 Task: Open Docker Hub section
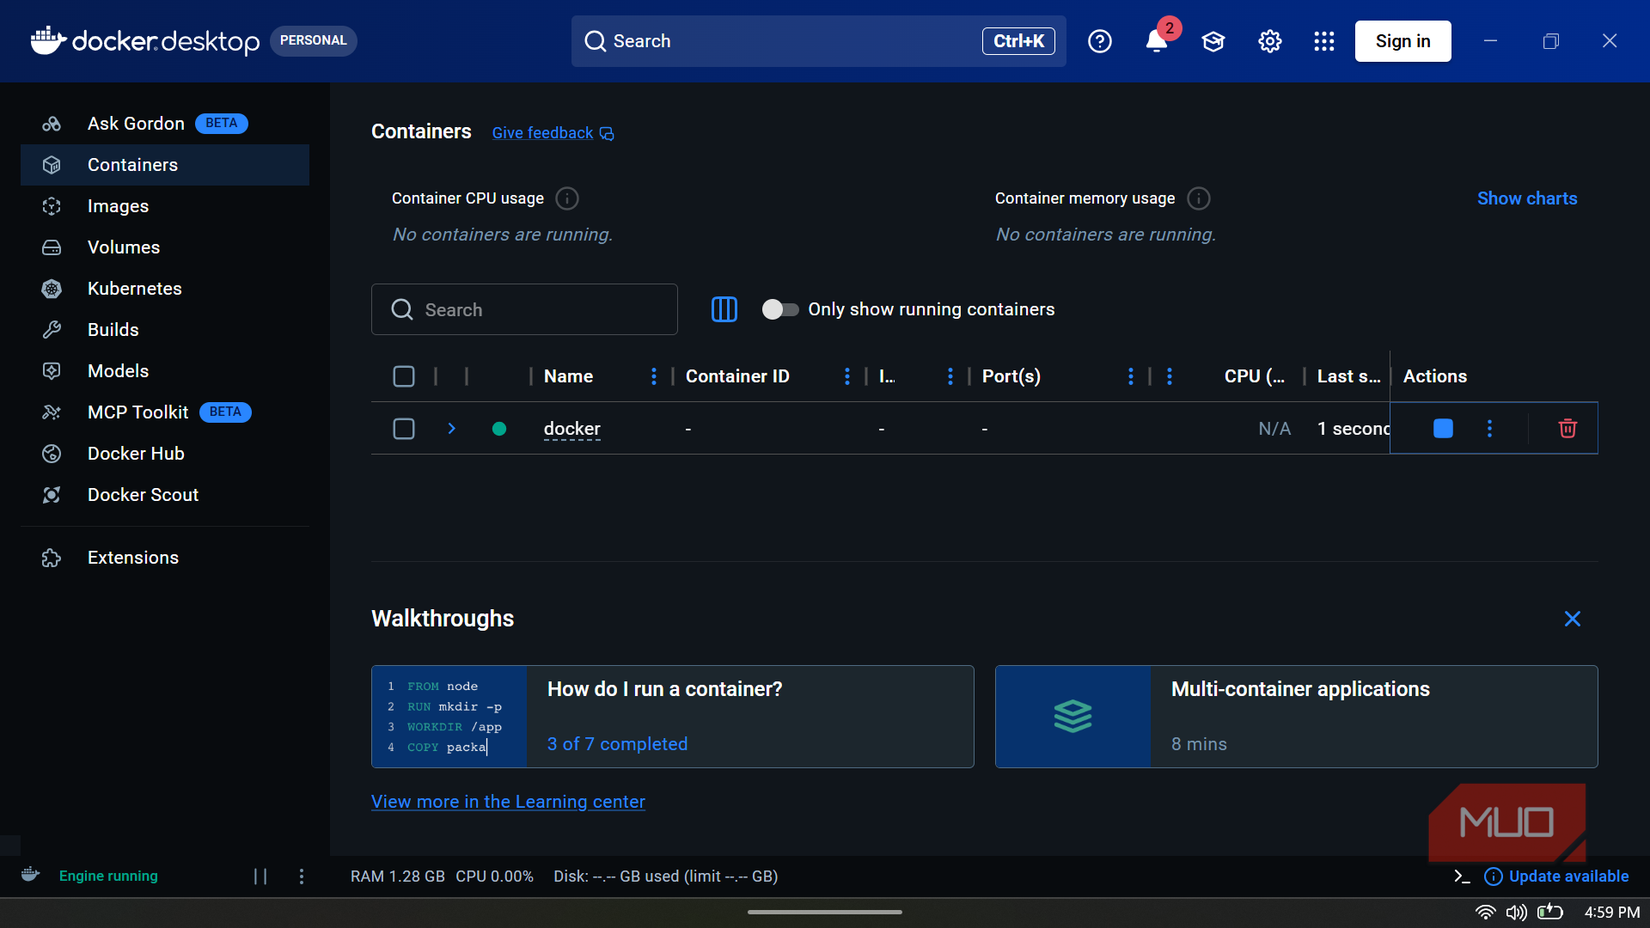point(165,453)
